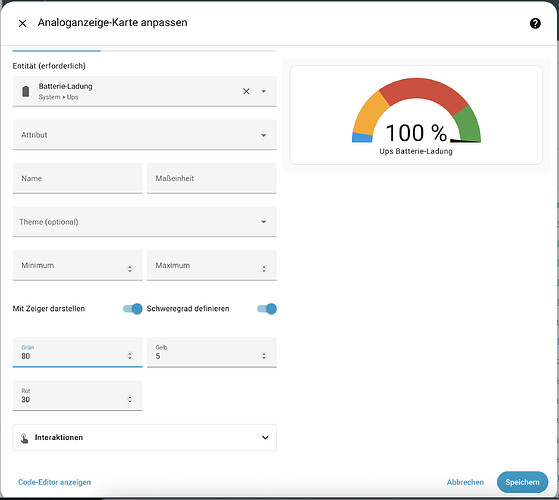Open the Theme (optional) dropdown
The image size is (559, 500).
pos(145,222)
